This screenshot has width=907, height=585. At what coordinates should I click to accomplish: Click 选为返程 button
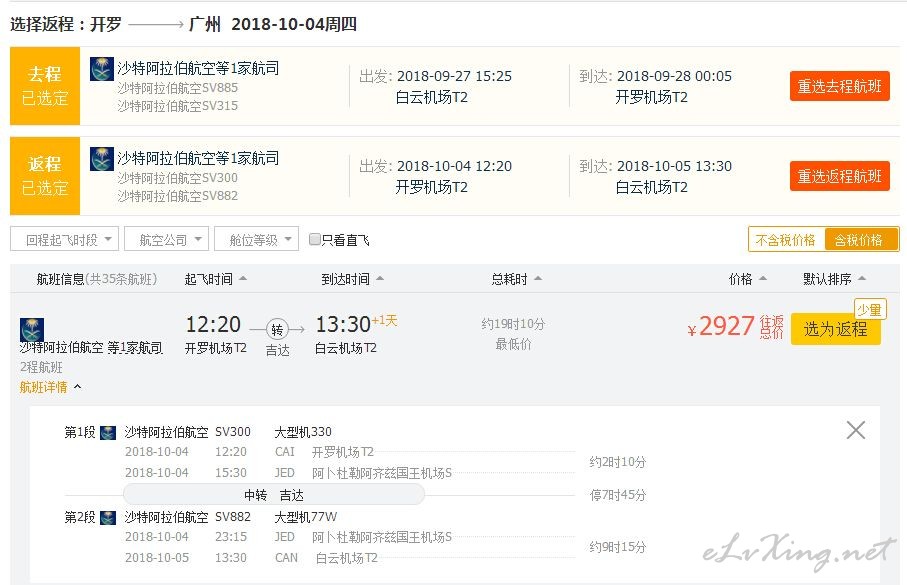[x=835, y=329]
